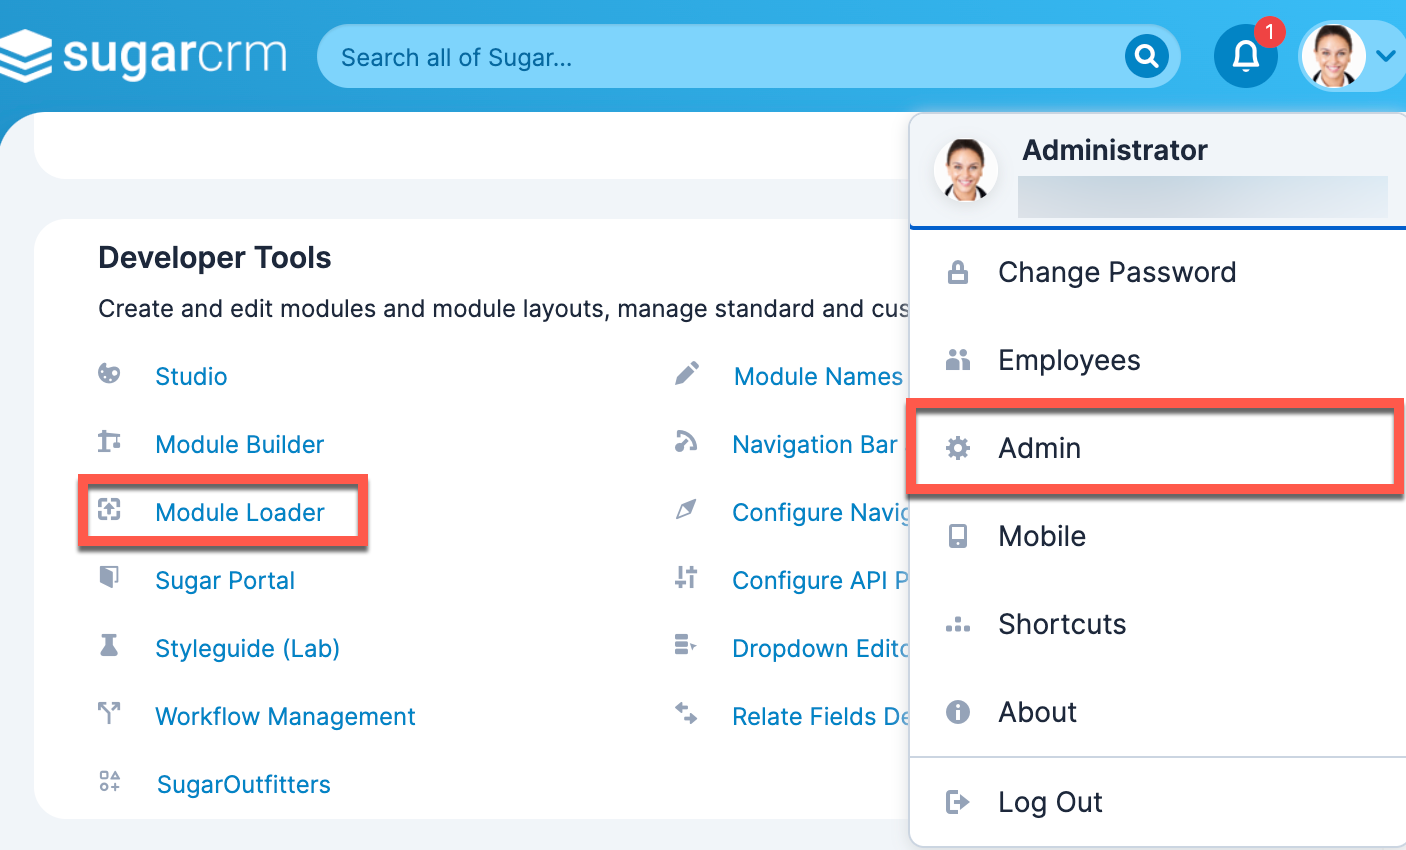
Task: Click the Change Password lock icon
Action: [x=958, y=272]
